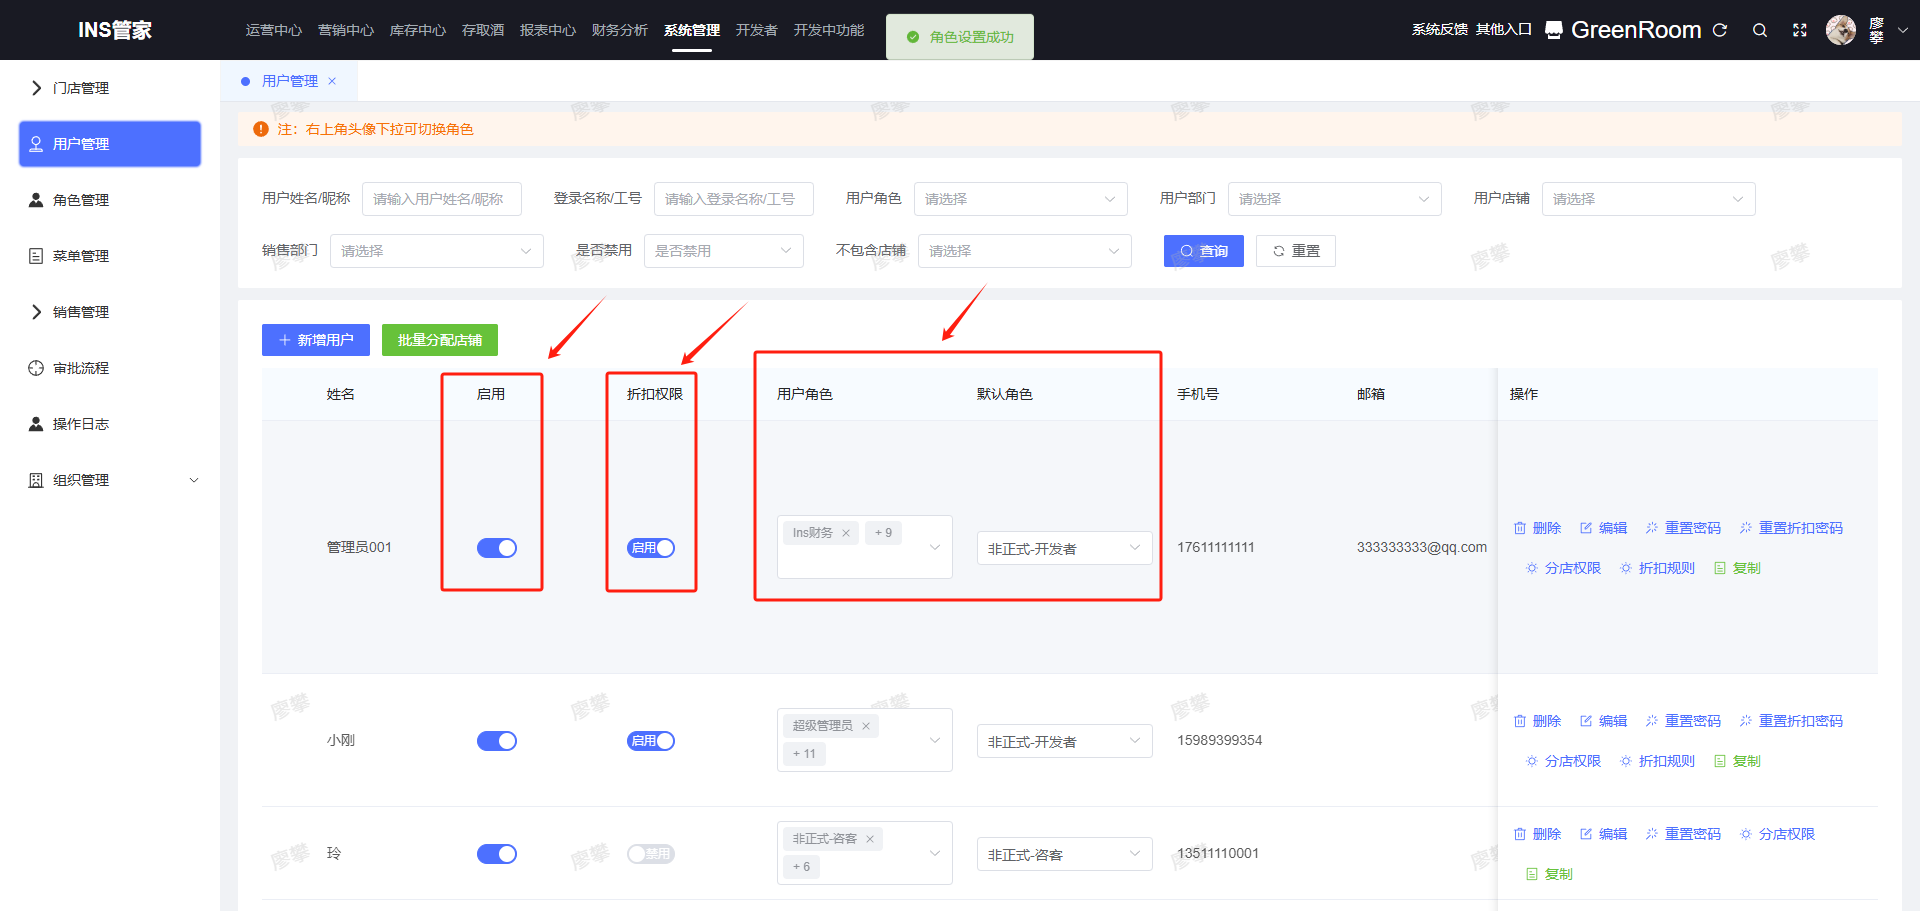Copy user 玲

[1549, 874]
